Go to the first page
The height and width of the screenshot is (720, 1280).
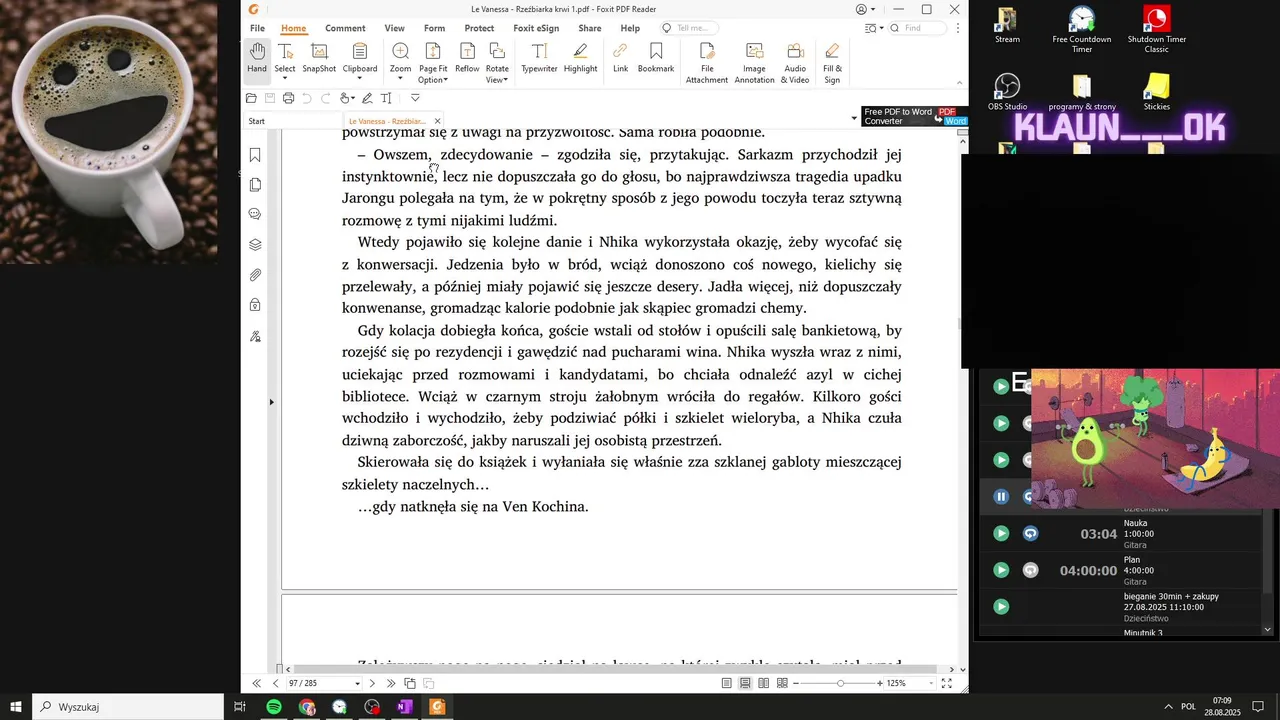[257, 683]
